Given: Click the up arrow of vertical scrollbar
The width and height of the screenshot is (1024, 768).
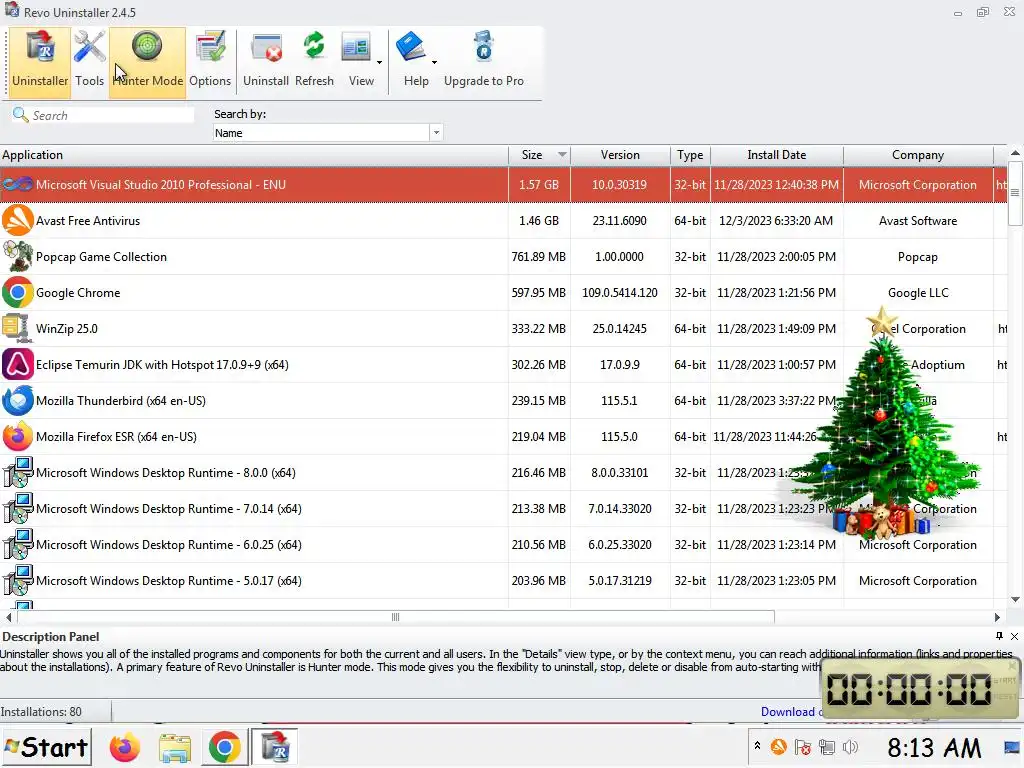Looking at the screenshot, I should tap(1015, 153).
